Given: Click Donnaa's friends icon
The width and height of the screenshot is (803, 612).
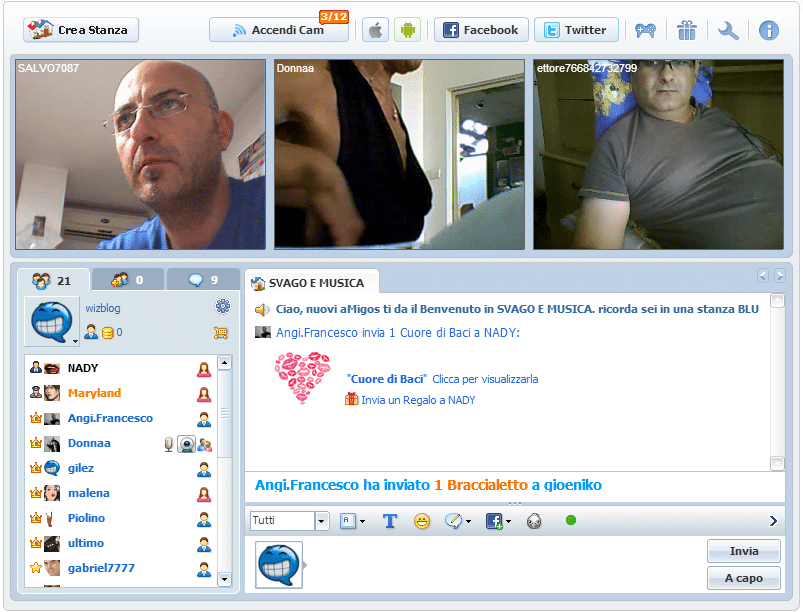Looking at the screenshot, I should point(205,445).
